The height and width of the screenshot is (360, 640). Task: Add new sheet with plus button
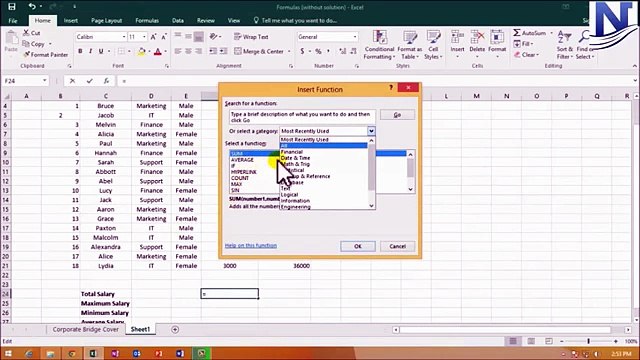tap(175, 329)
